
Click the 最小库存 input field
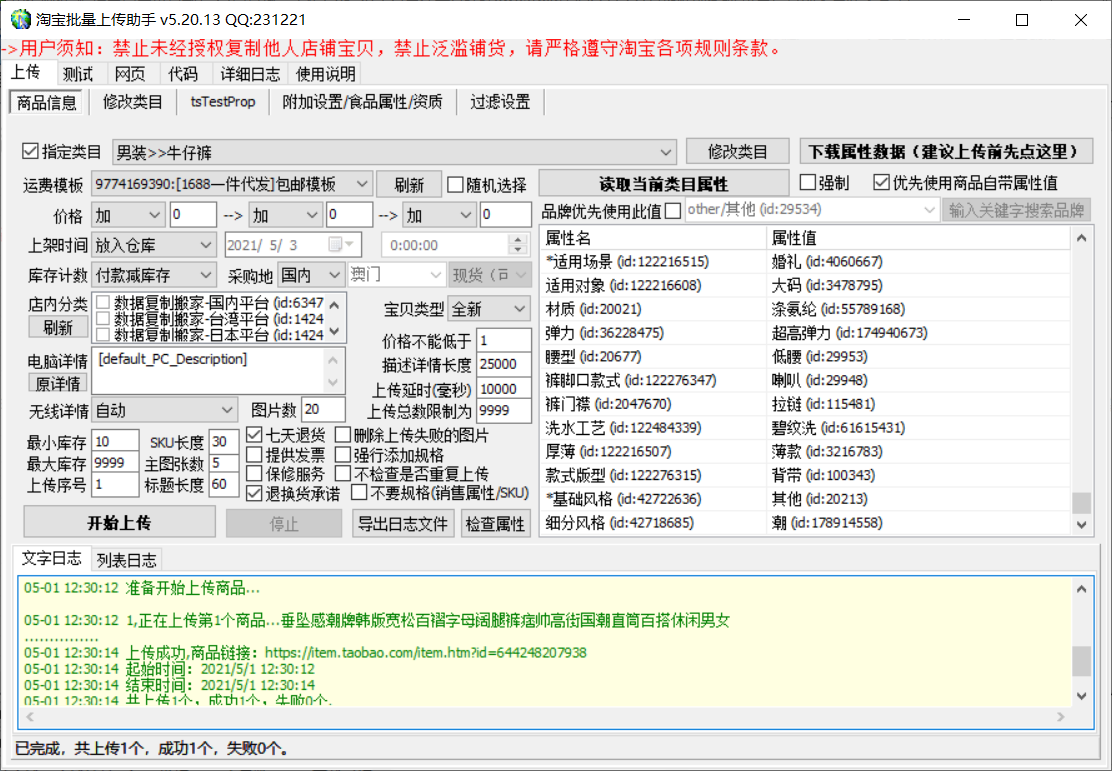pos(114,441)
